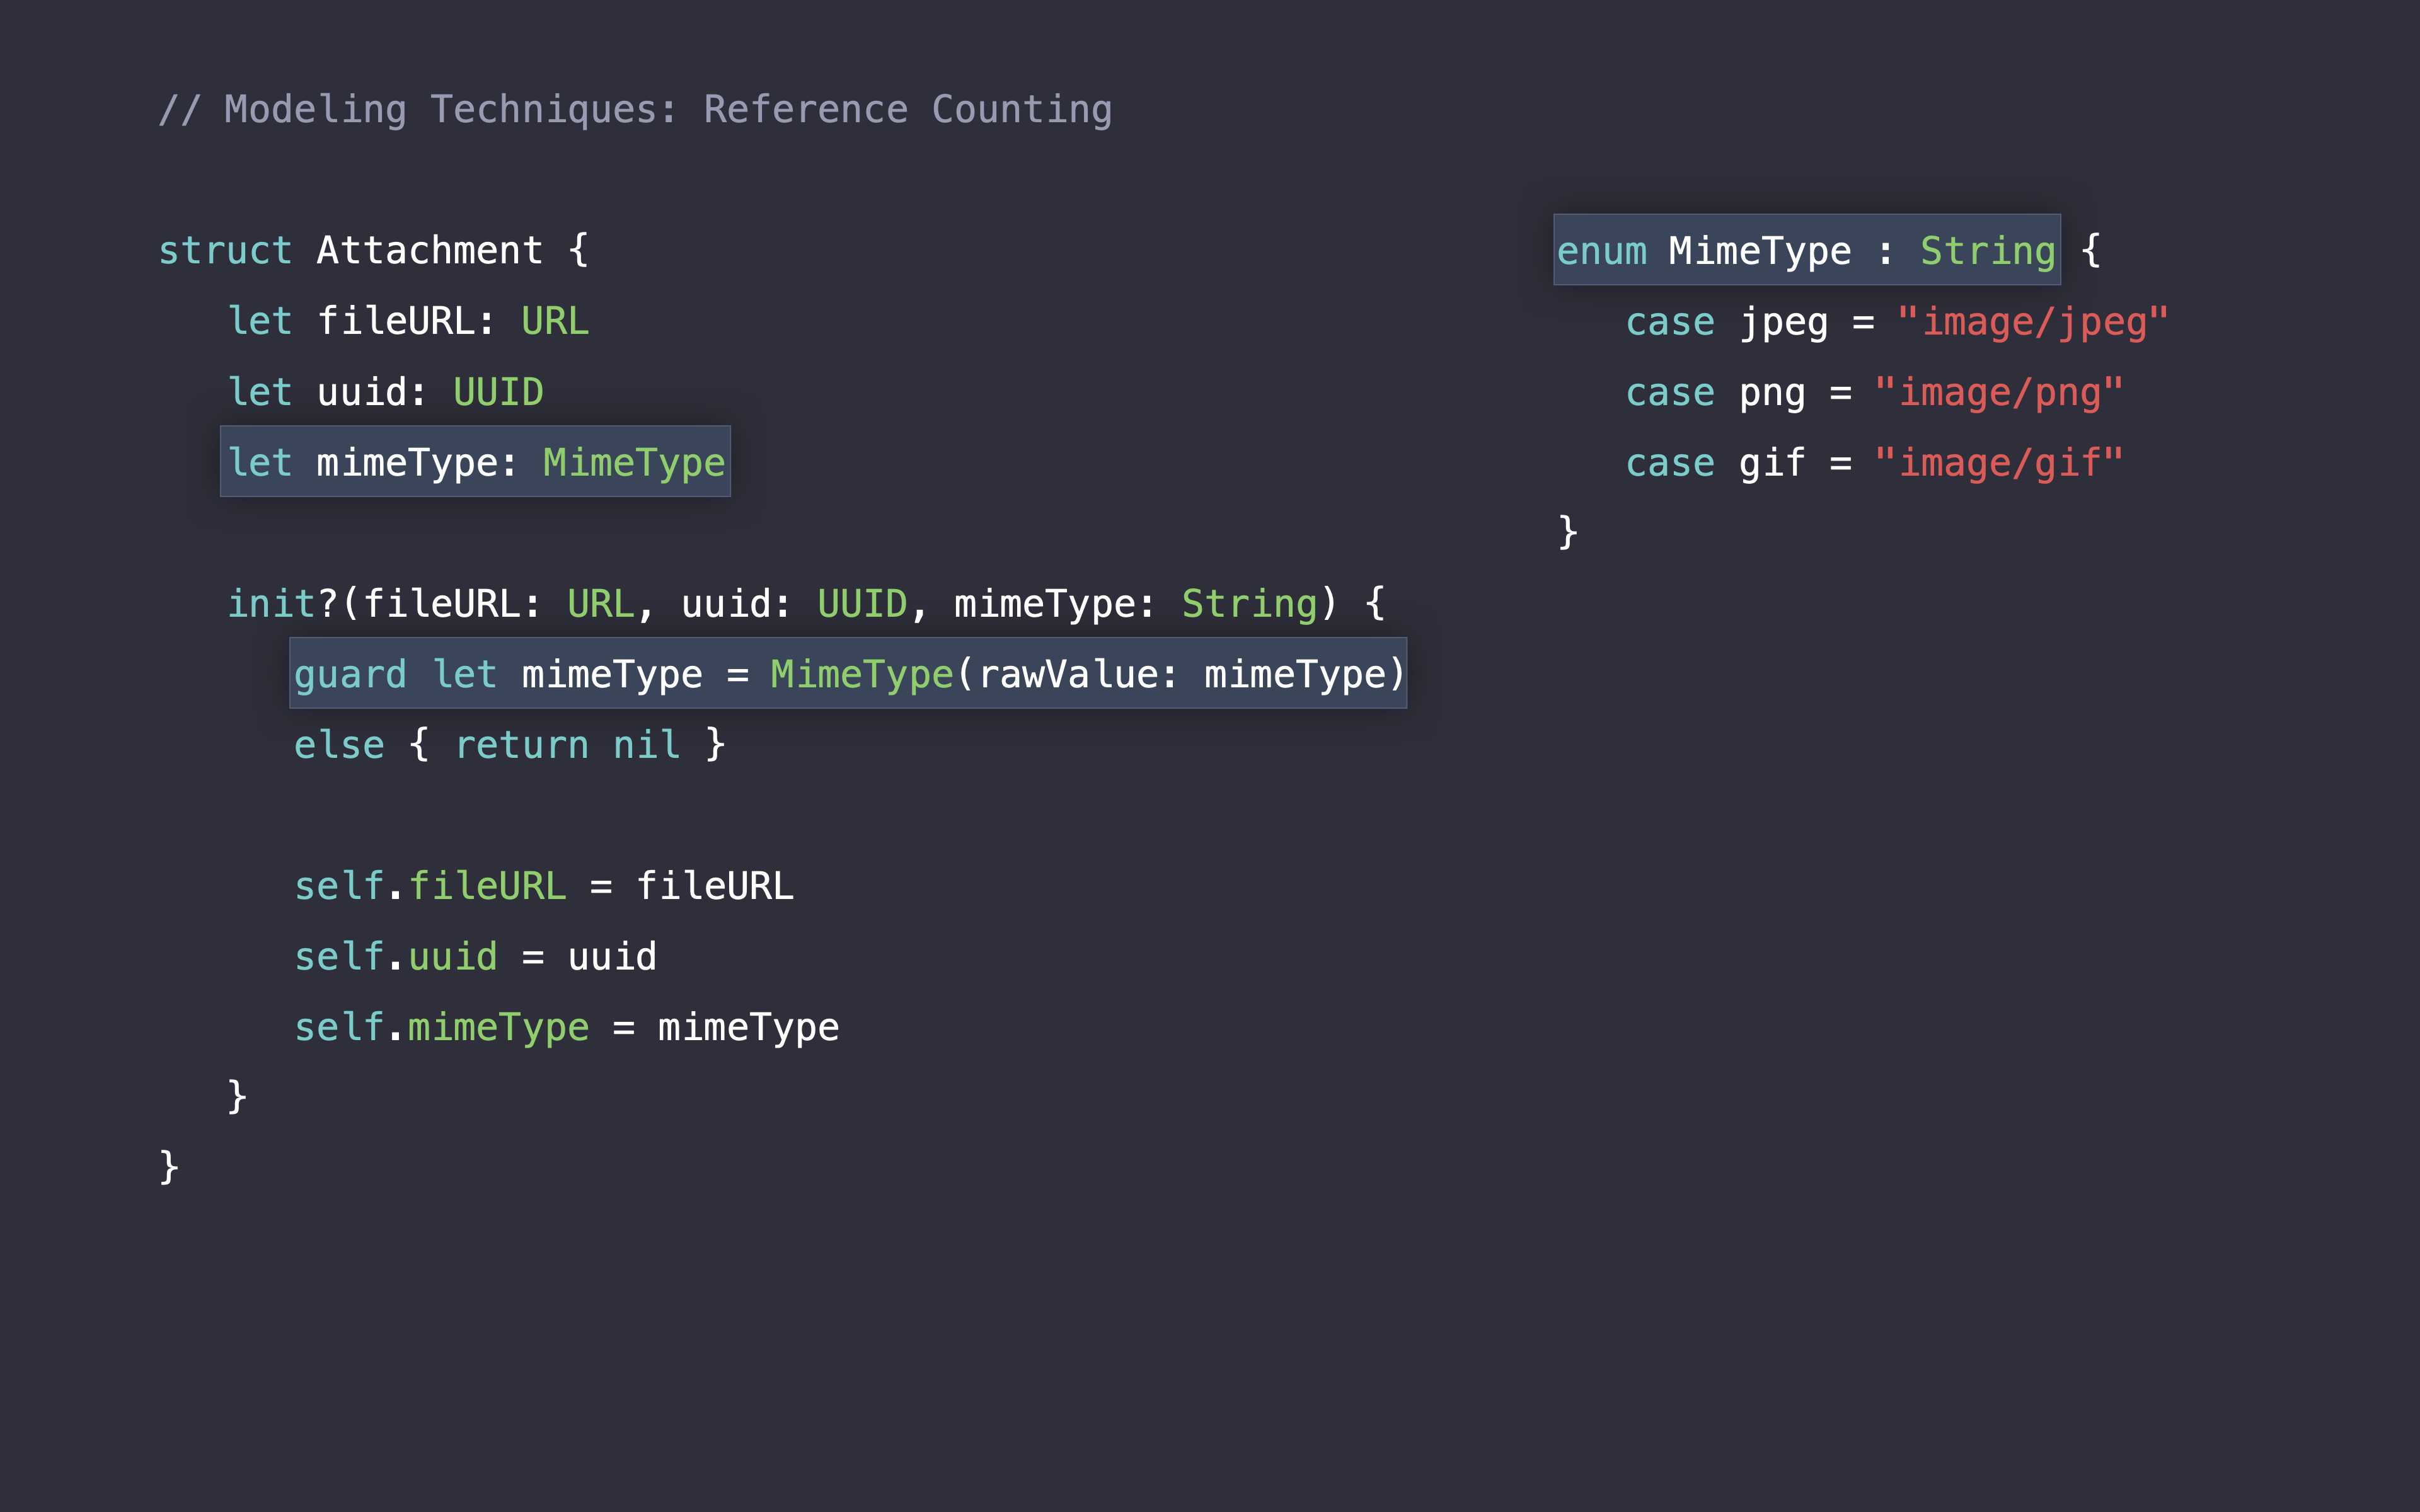Click the self.fileURL assignment line

tap(543, 886)
